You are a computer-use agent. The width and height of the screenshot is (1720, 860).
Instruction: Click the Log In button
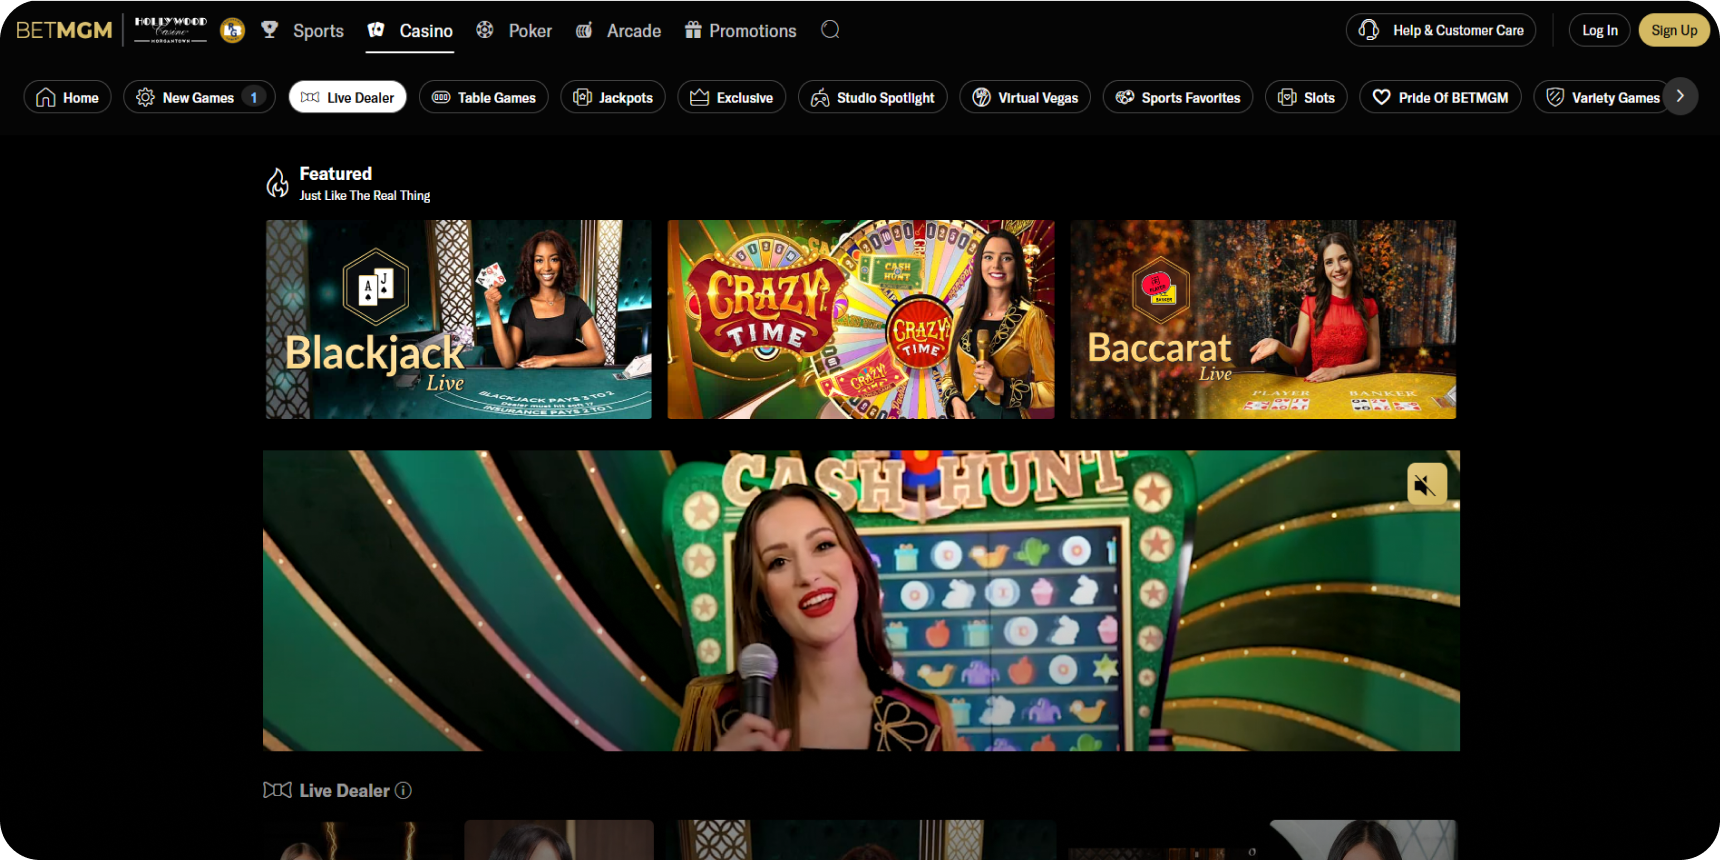coord(1600,30)
